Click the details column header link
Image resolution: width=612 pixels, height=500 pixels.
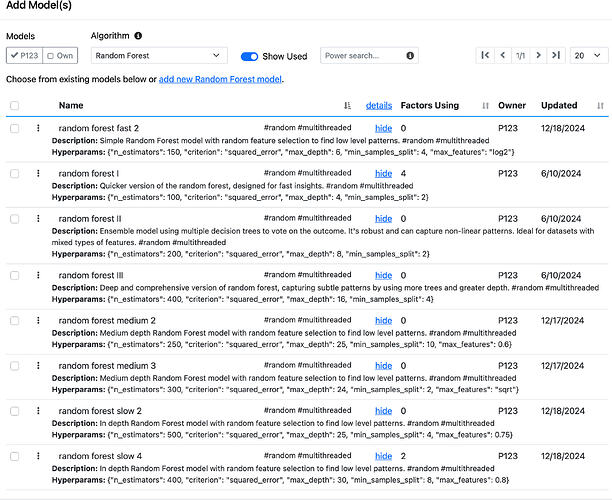(379, 105)
